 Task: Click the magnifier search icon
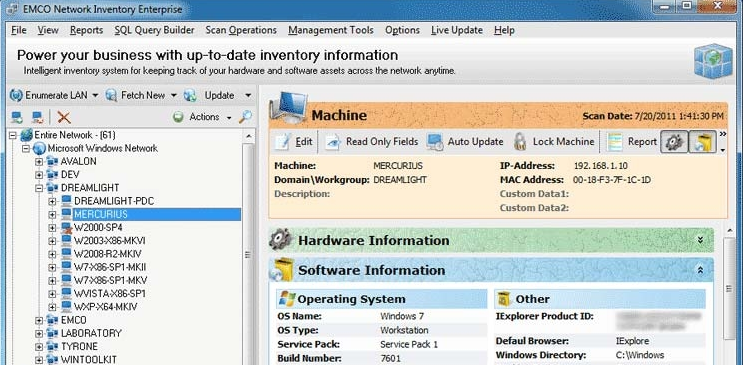point(245,117)
